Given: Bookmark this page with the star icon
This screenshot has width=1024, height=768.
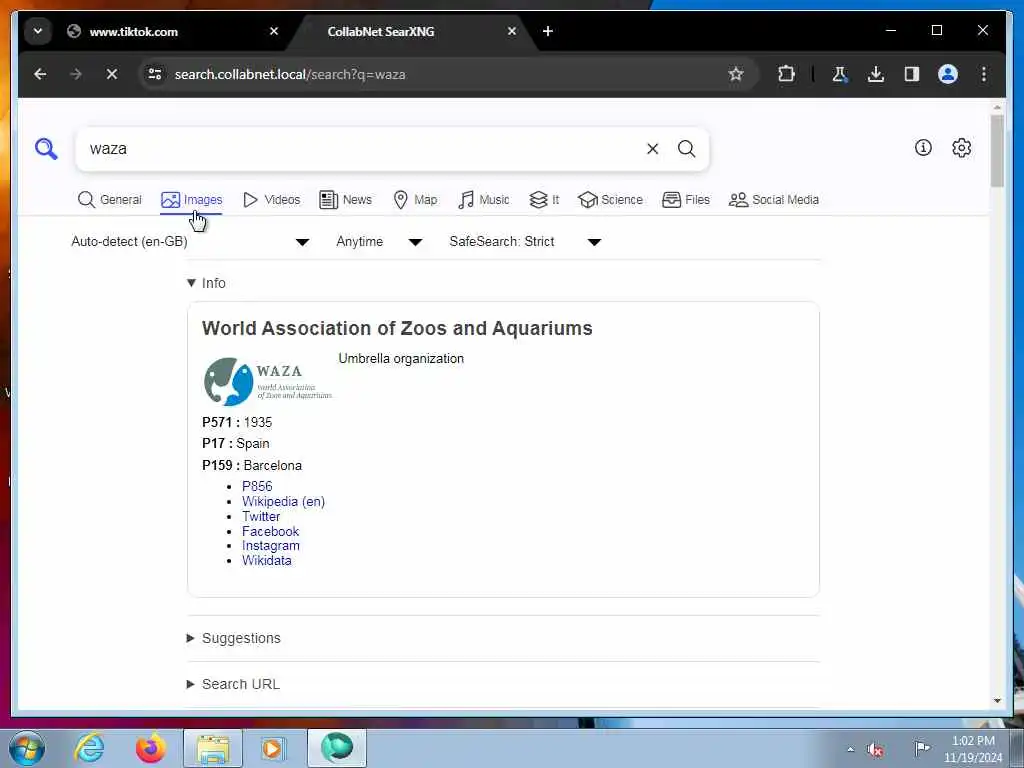Looking at the screenshot, I should point(736,74).
